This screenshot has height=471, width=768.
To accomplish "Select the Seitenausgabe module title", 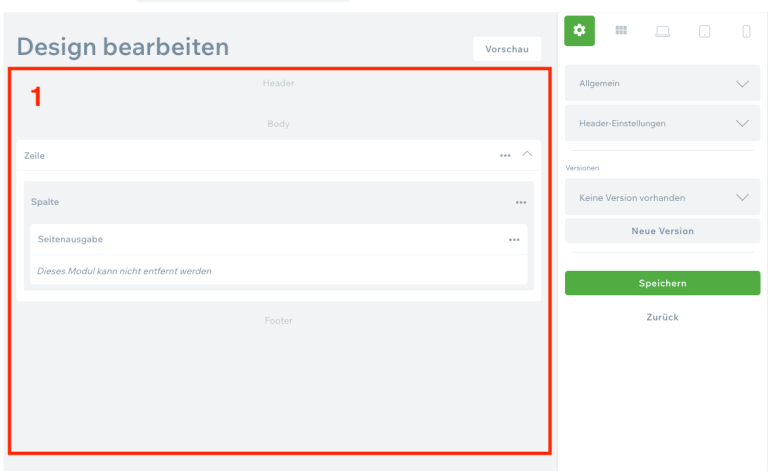I will click(x=71, y=240).
